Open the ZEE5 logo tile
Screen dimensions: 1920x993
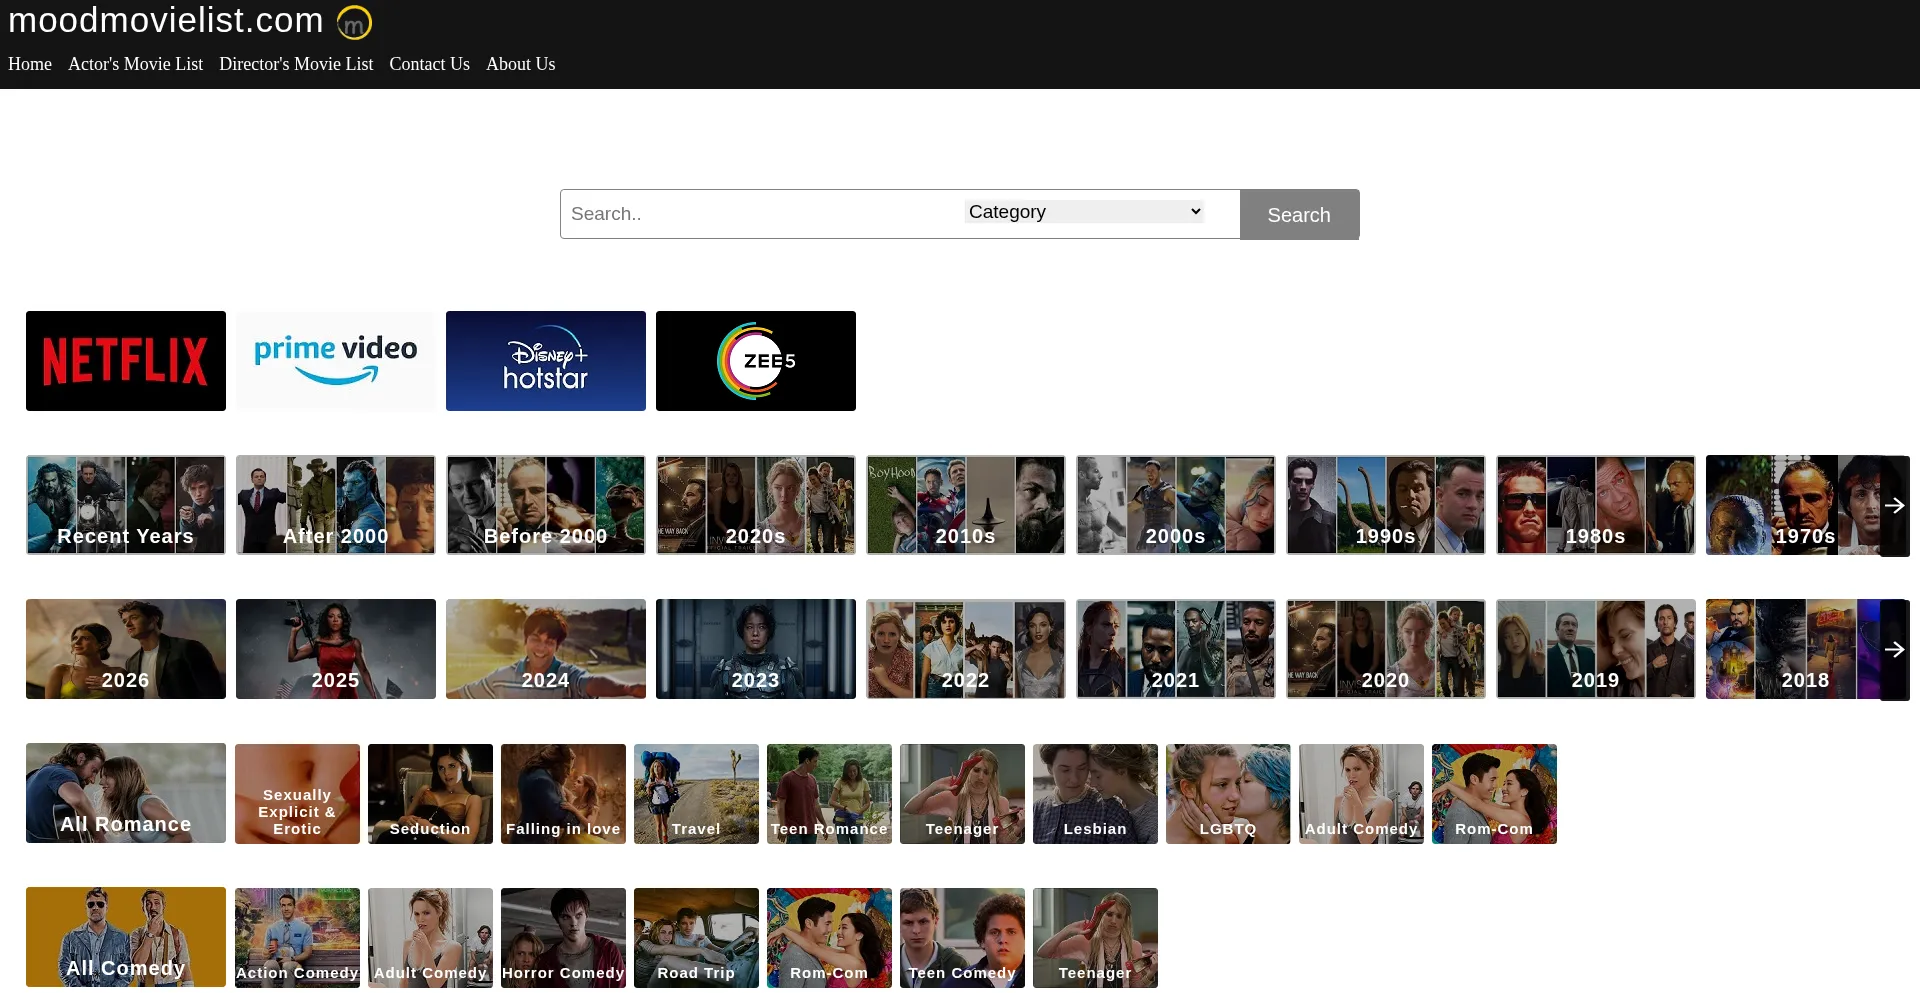[x=756, y=361]
